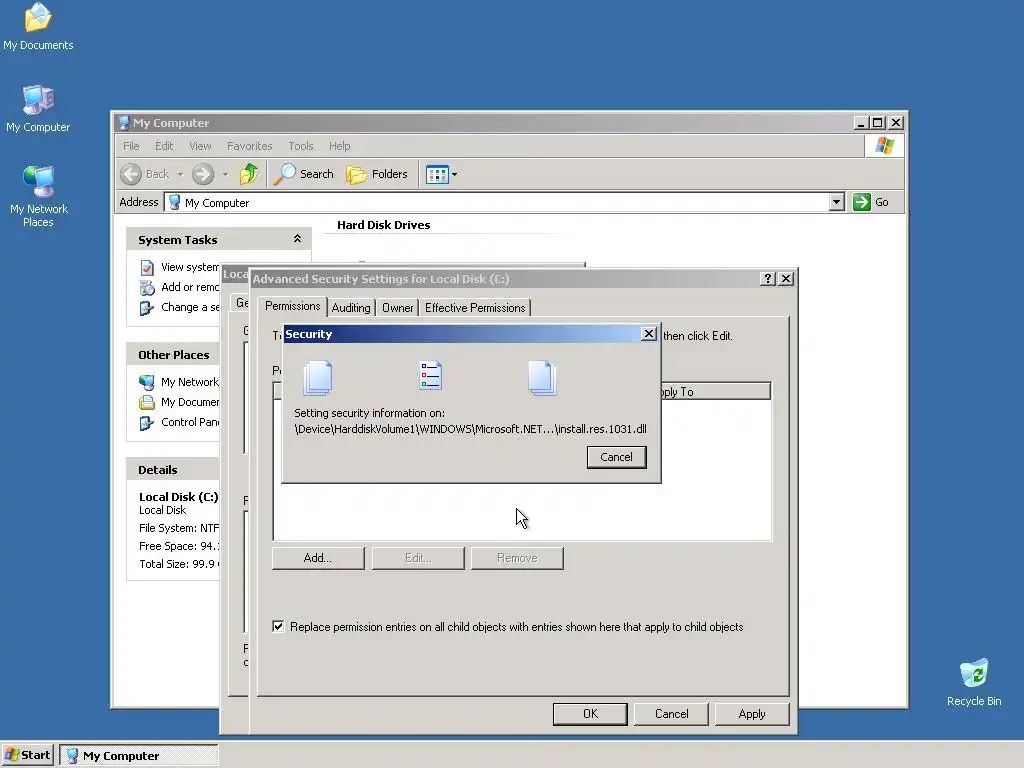Open the Edit menu

(164, 146)
